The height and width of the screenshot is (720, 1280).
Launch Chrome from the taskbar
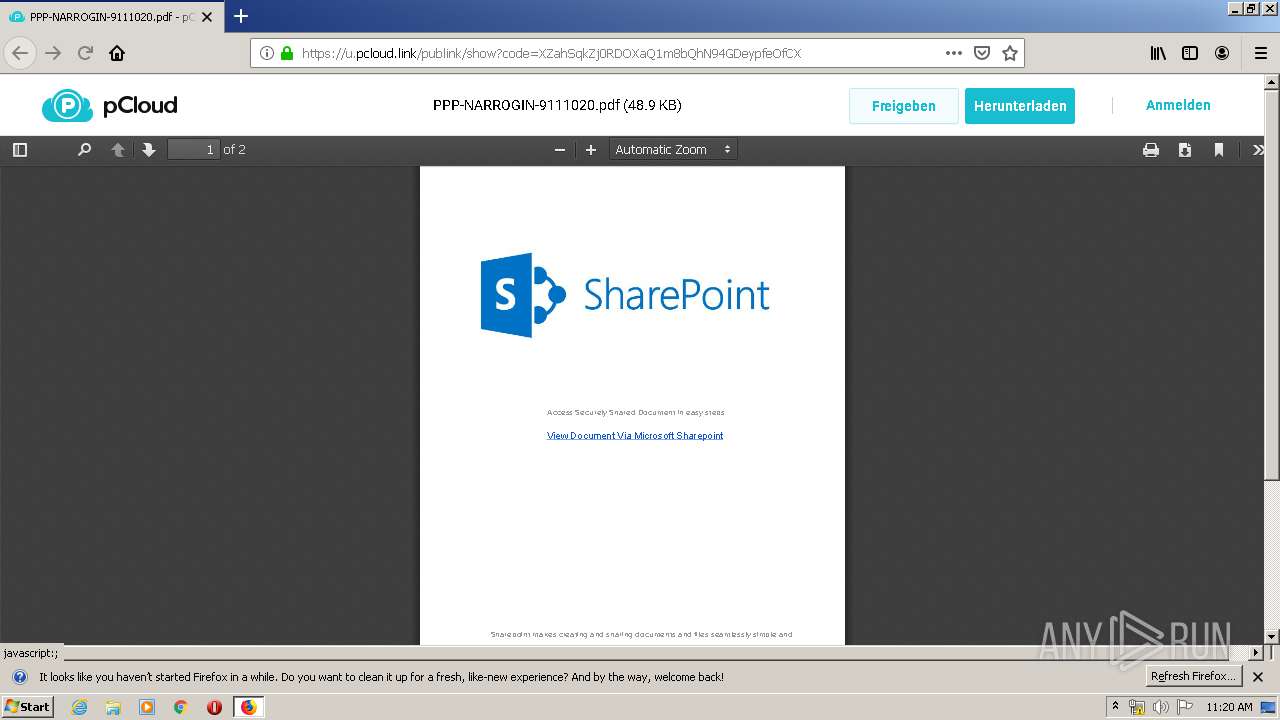pos(181,707)
